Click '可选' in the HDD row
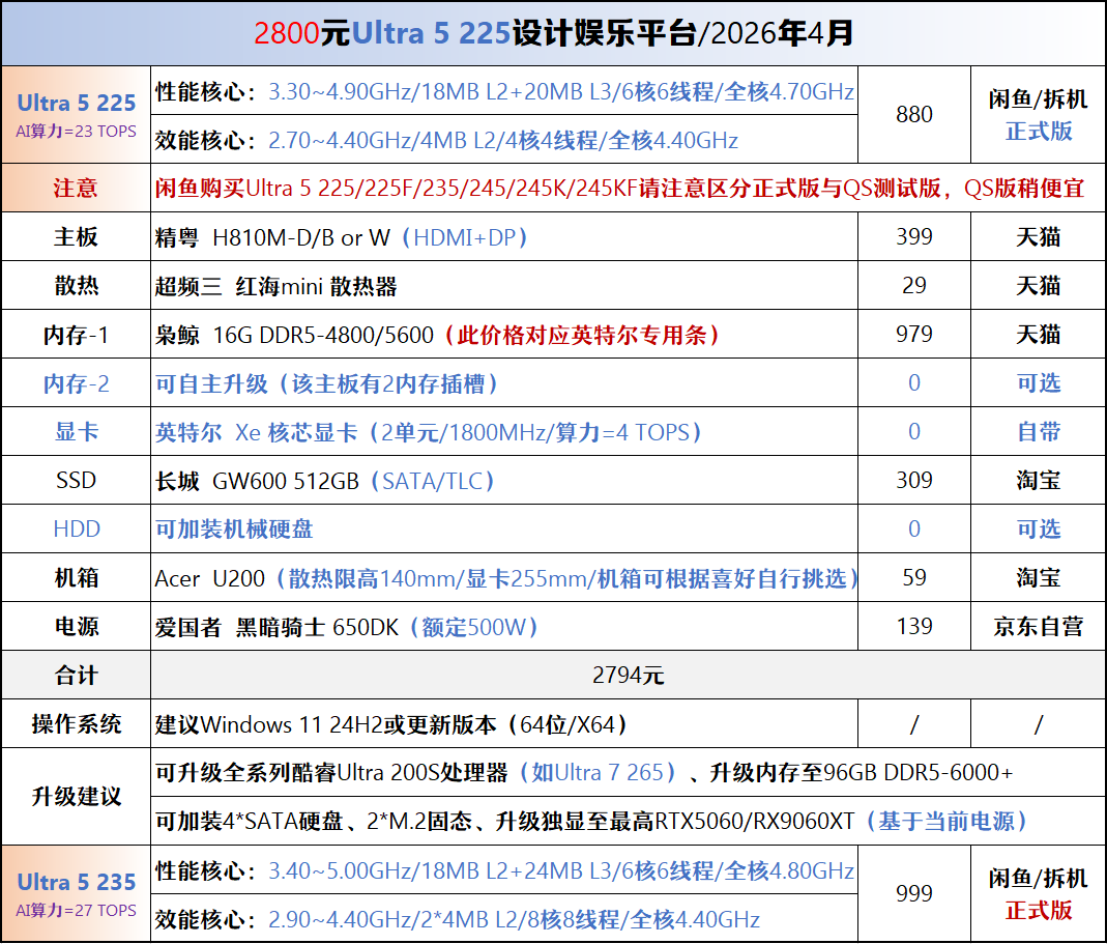1108x944 pixels. click(1038, 529)
